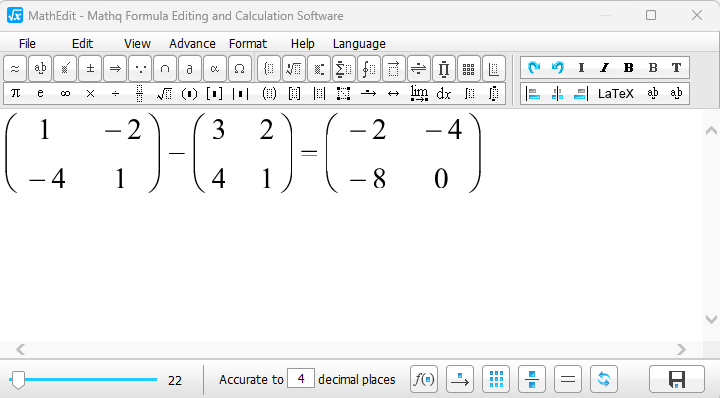Click the blue matrix grid calculation button
720x398 pixels.
tap(496, 380)
